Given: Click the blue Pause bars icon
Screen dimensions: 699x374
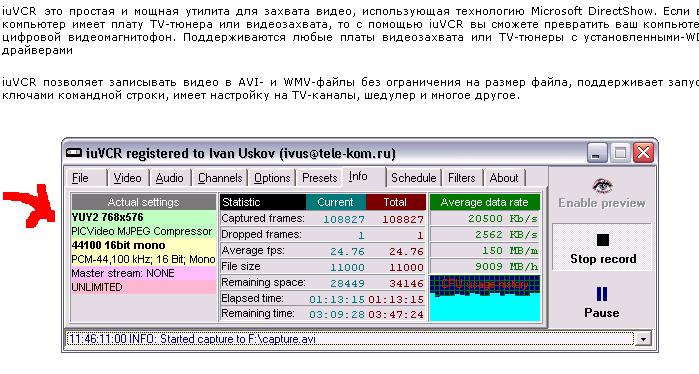Looking at the screenshot, I should (602, 294).
